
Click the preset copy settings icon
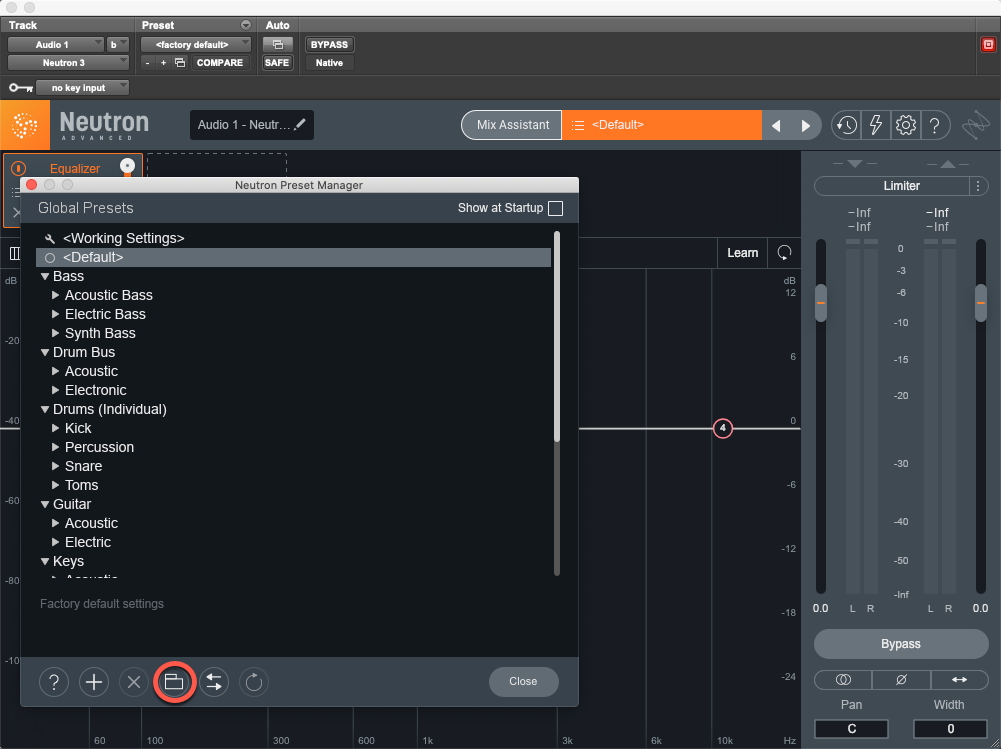[x=180, y=63]
